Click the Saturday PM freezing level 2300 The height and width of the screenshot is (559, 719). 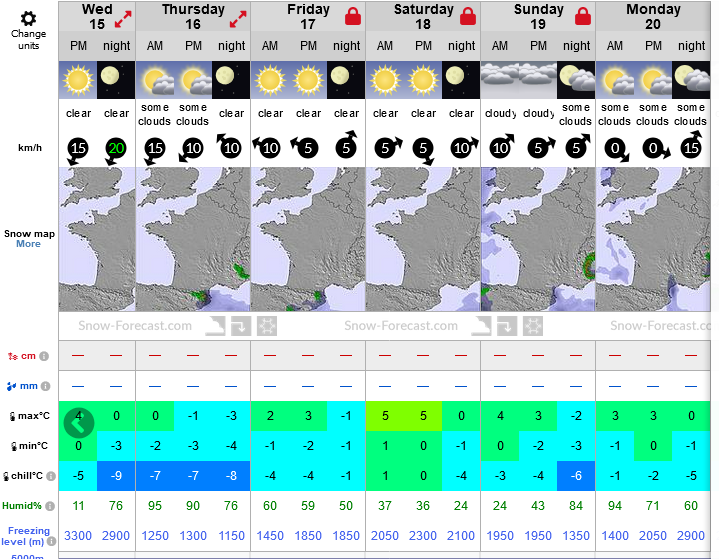click(423, 536)
